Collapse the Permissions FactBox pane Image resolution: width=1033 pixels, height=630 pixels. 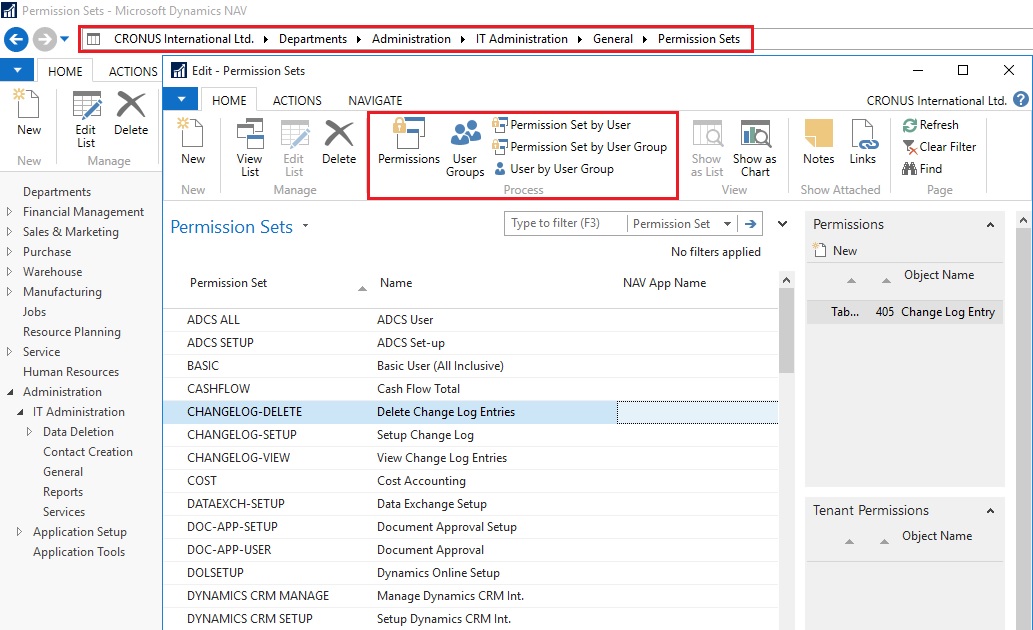pos(991,225)
